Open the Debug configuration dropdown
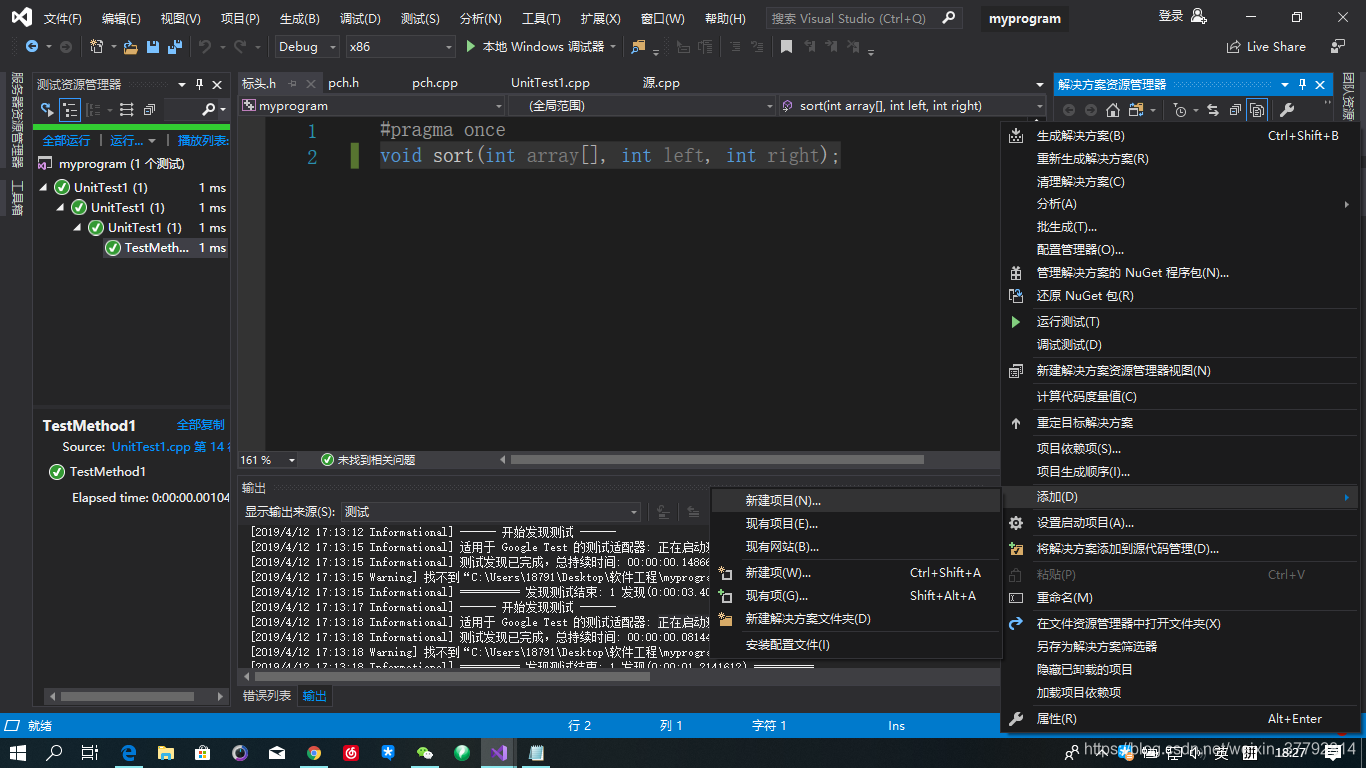The width and height of the screenshot is (1366, 768). 308,46
